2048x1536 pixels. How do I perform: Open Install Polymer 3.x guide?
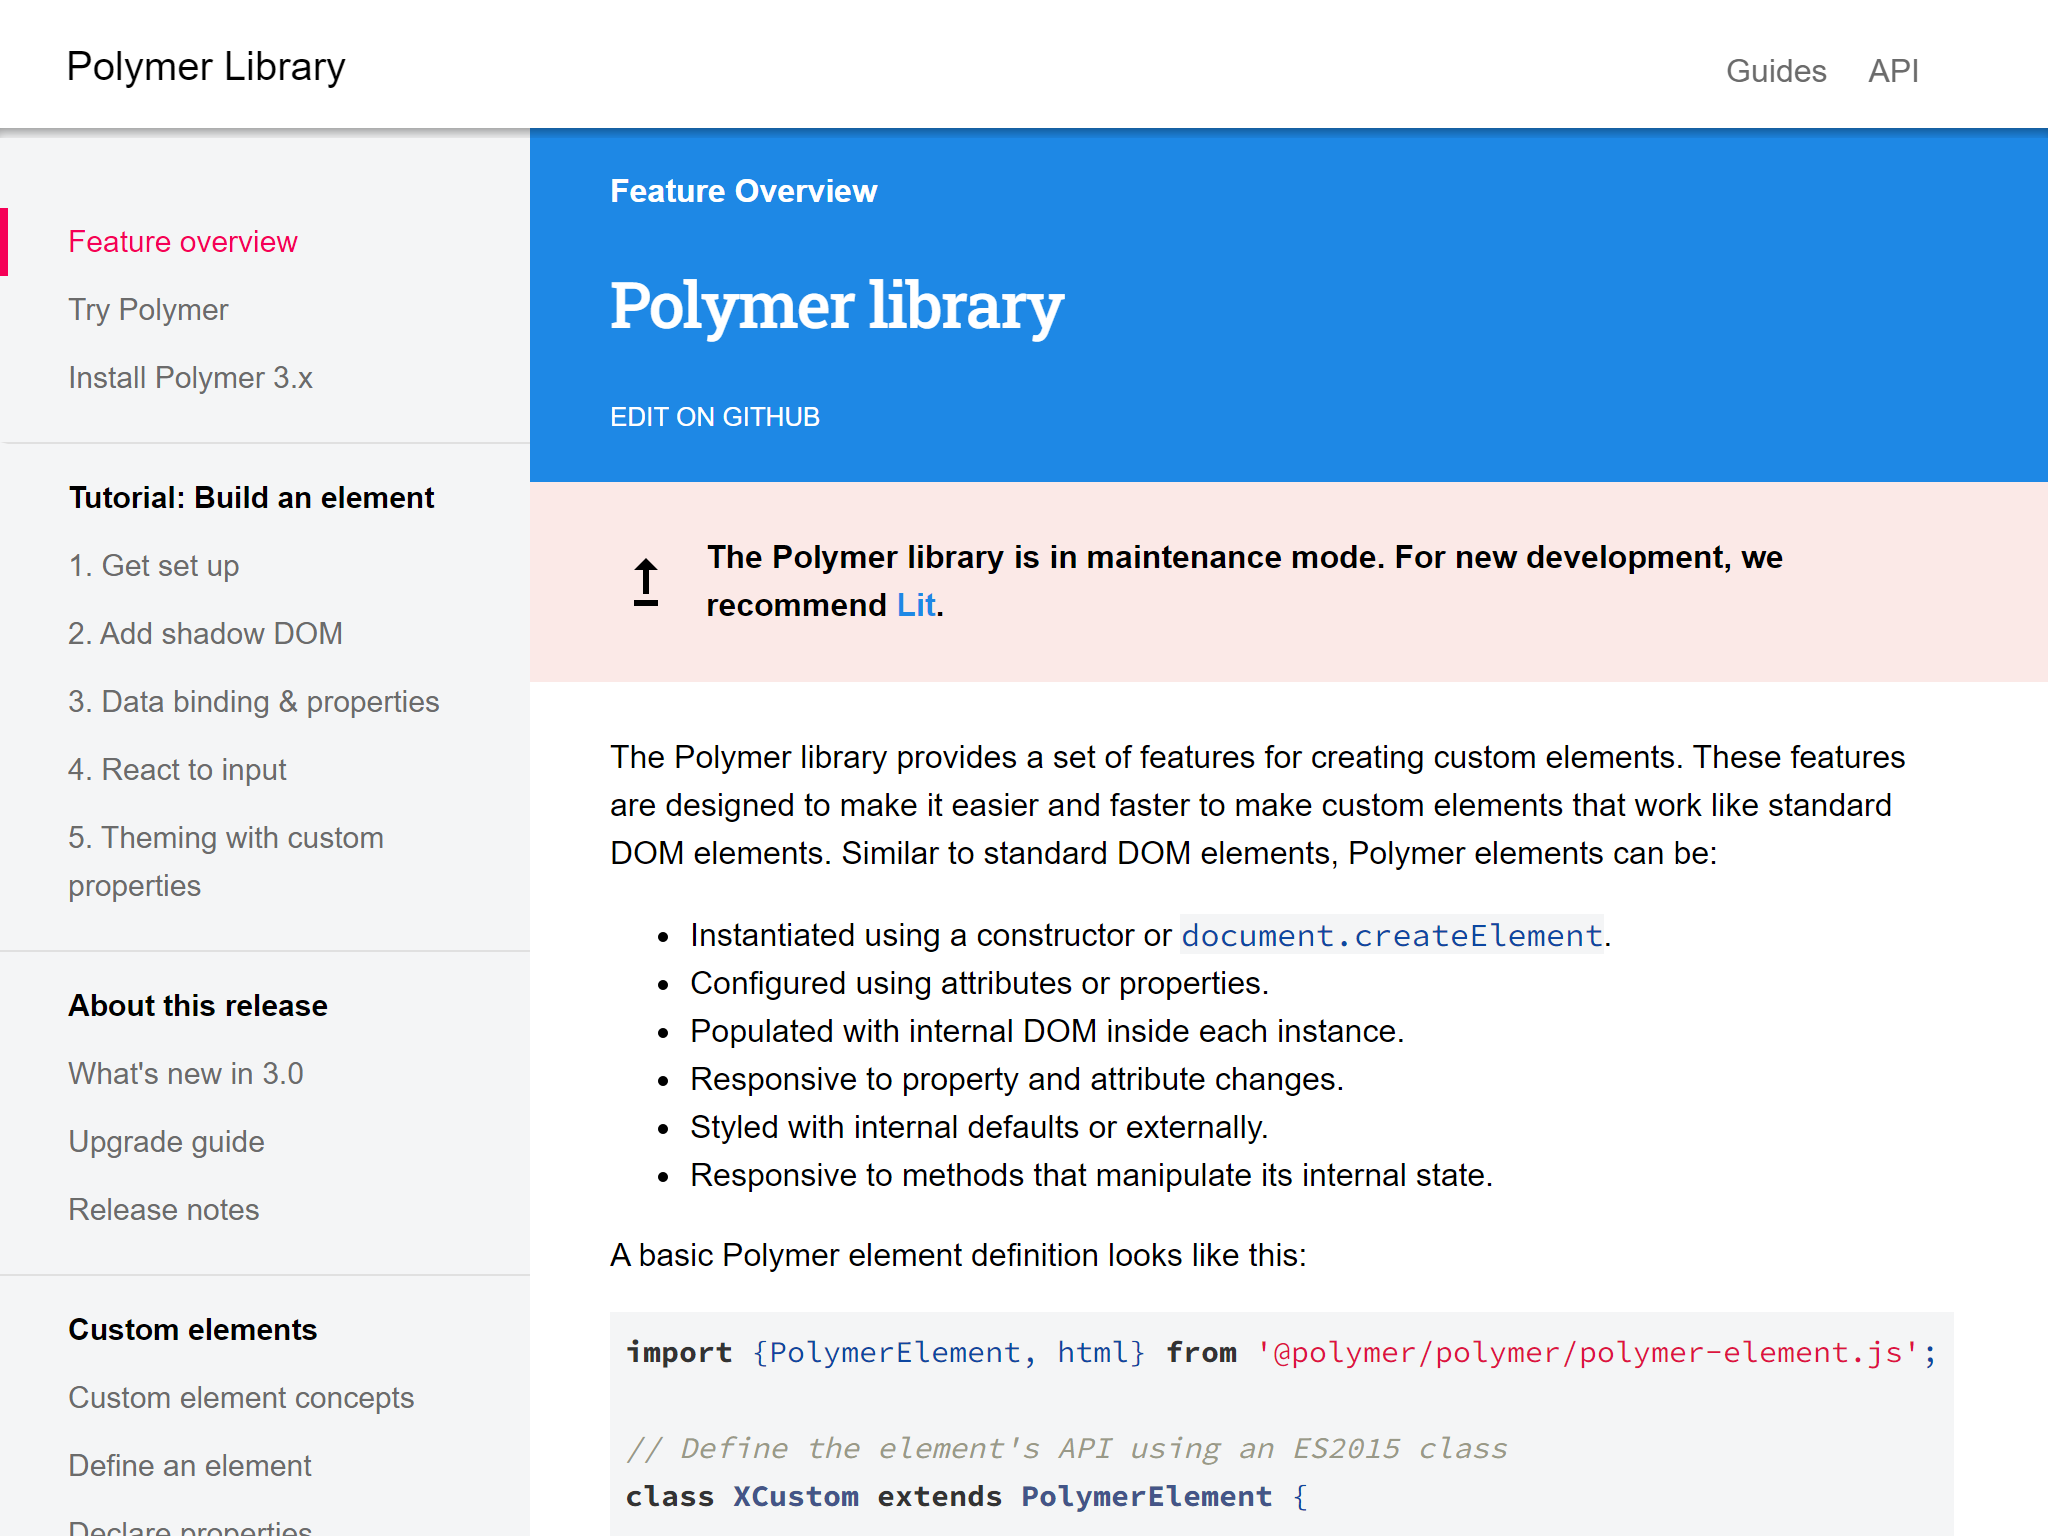tap(190, 377)
